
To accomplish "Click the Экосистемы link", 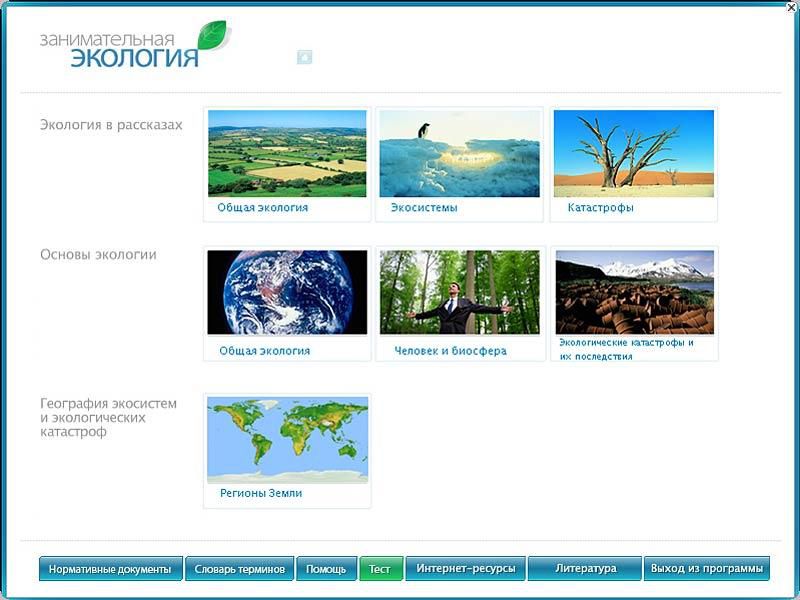I will 424,208.
